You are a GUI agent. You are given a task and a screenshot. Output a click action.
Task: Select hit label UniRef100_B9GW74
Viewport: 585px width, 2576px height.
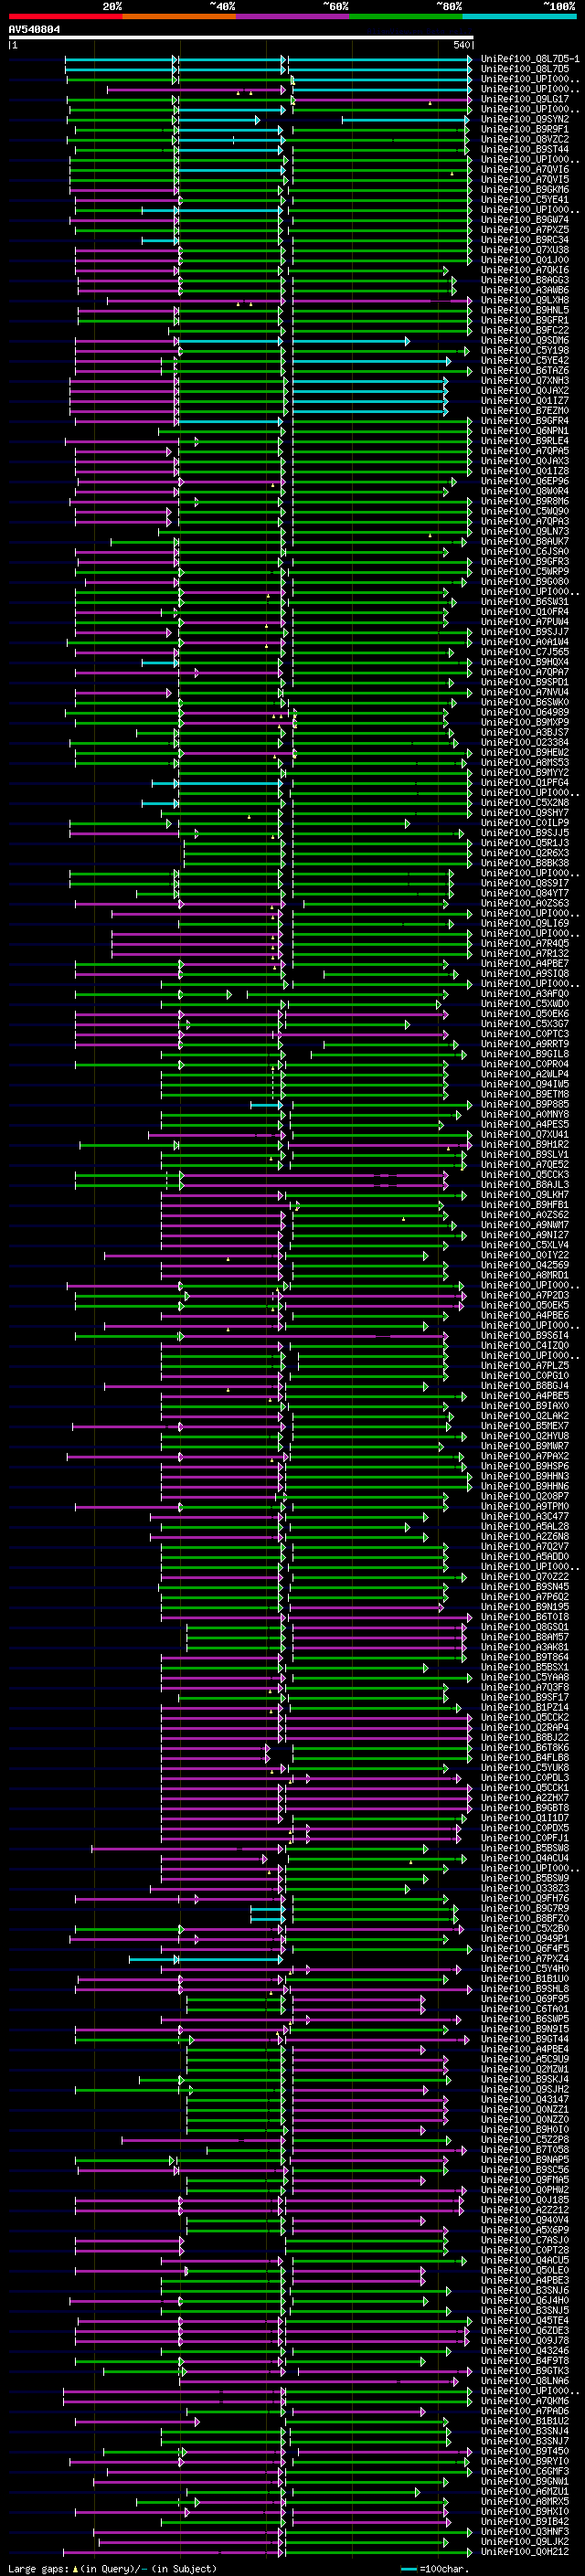click(x=524, y=220)
